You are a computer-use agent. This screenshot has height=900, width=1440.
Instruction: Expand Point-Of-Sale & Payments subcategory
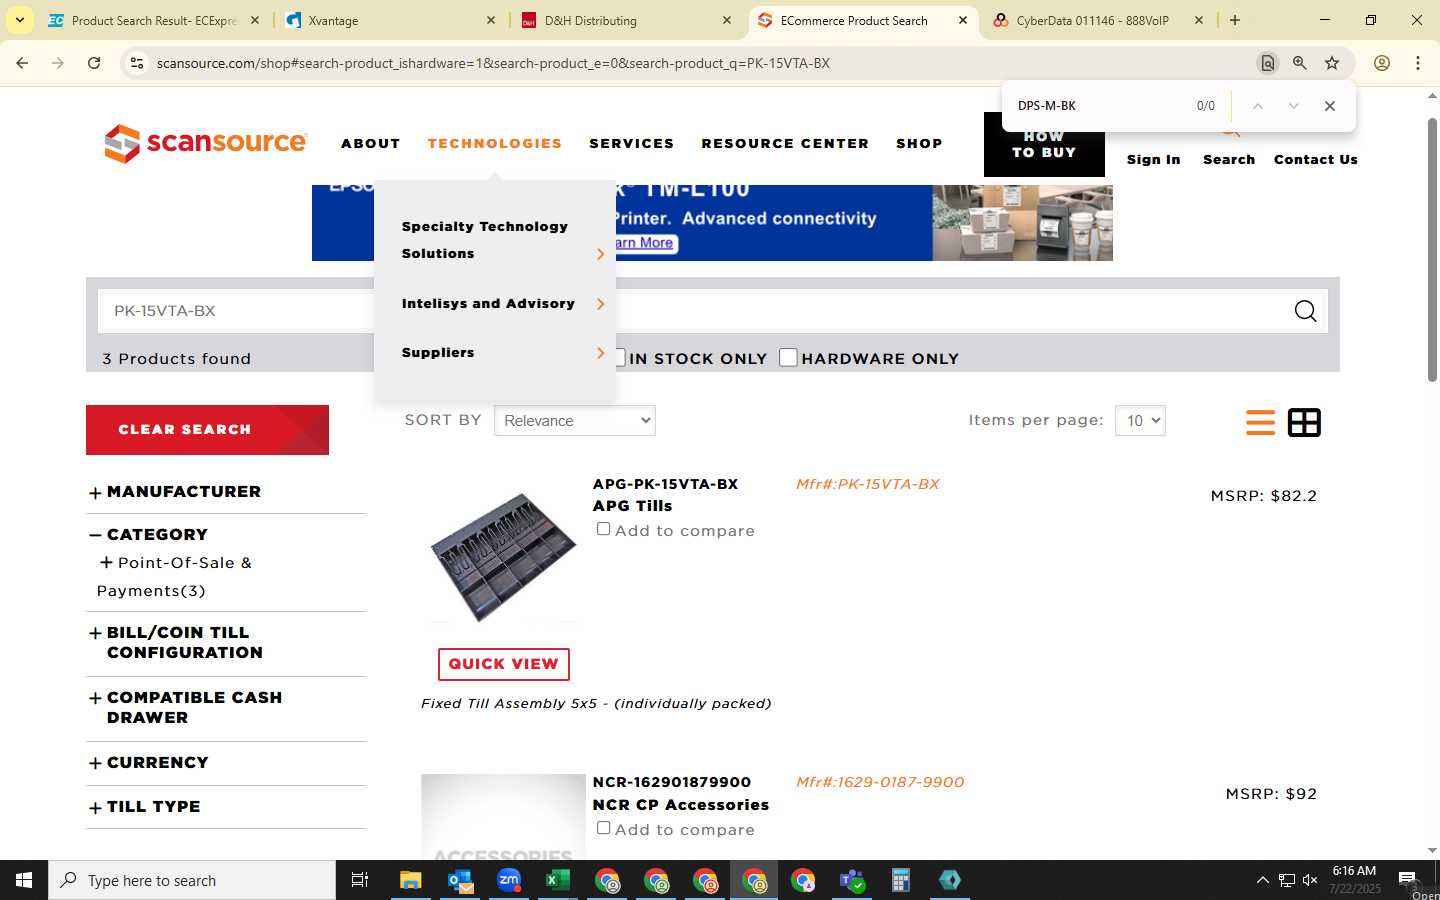point(106,563)
